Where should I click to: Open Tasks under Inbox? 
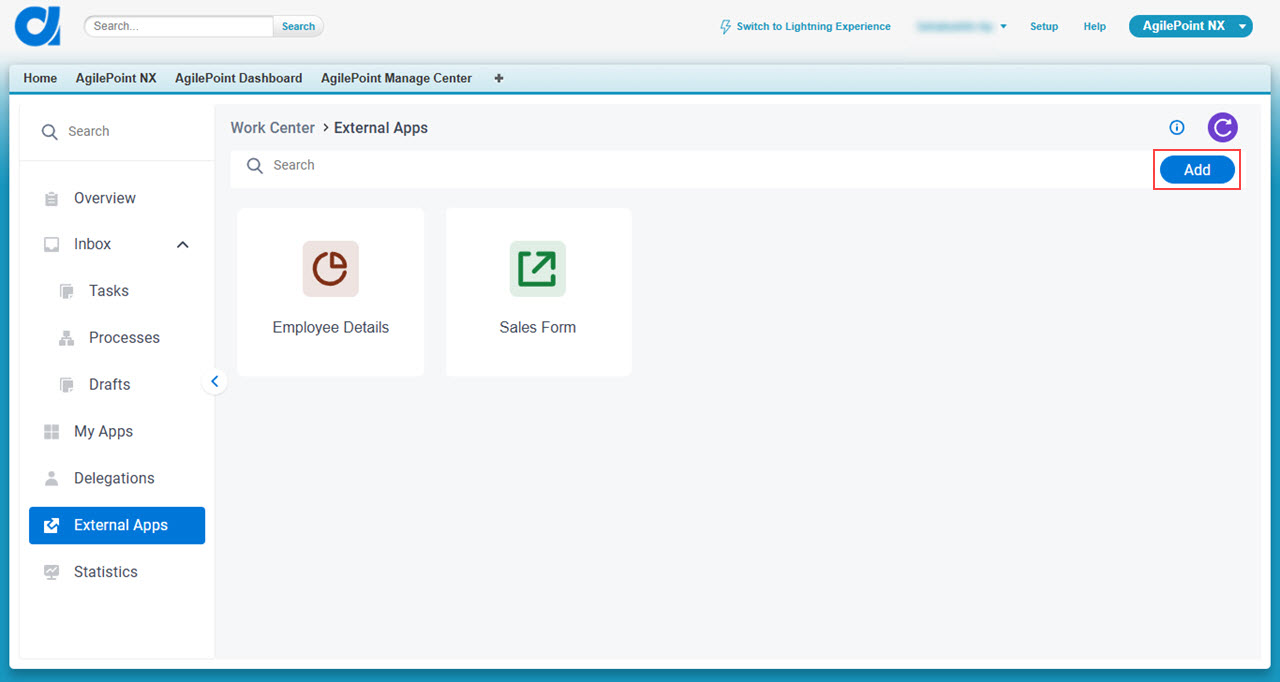tap(108, 291)
